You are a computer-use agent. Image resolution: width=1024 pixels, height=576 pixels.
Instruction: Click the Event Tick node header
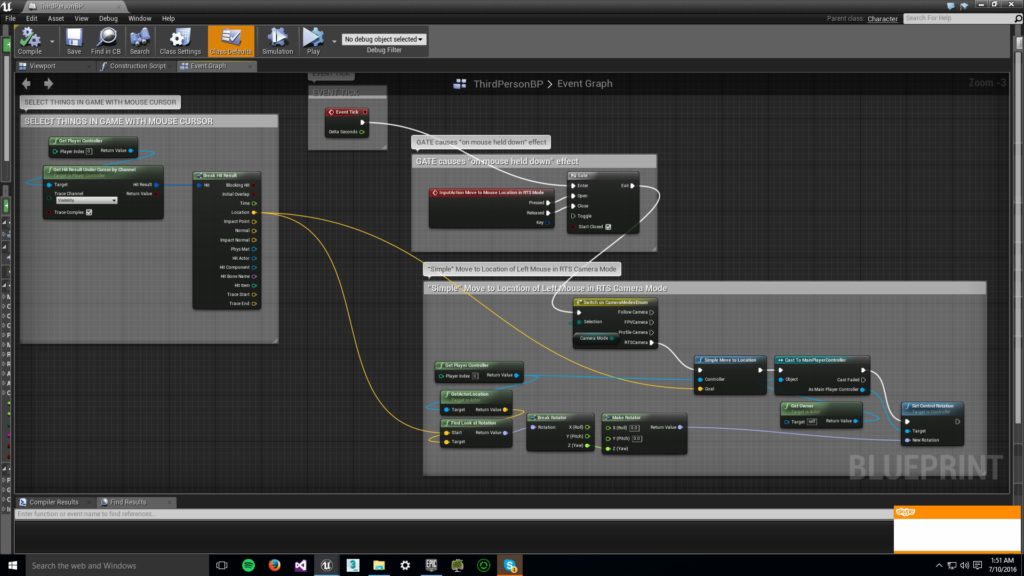[347, 112]
